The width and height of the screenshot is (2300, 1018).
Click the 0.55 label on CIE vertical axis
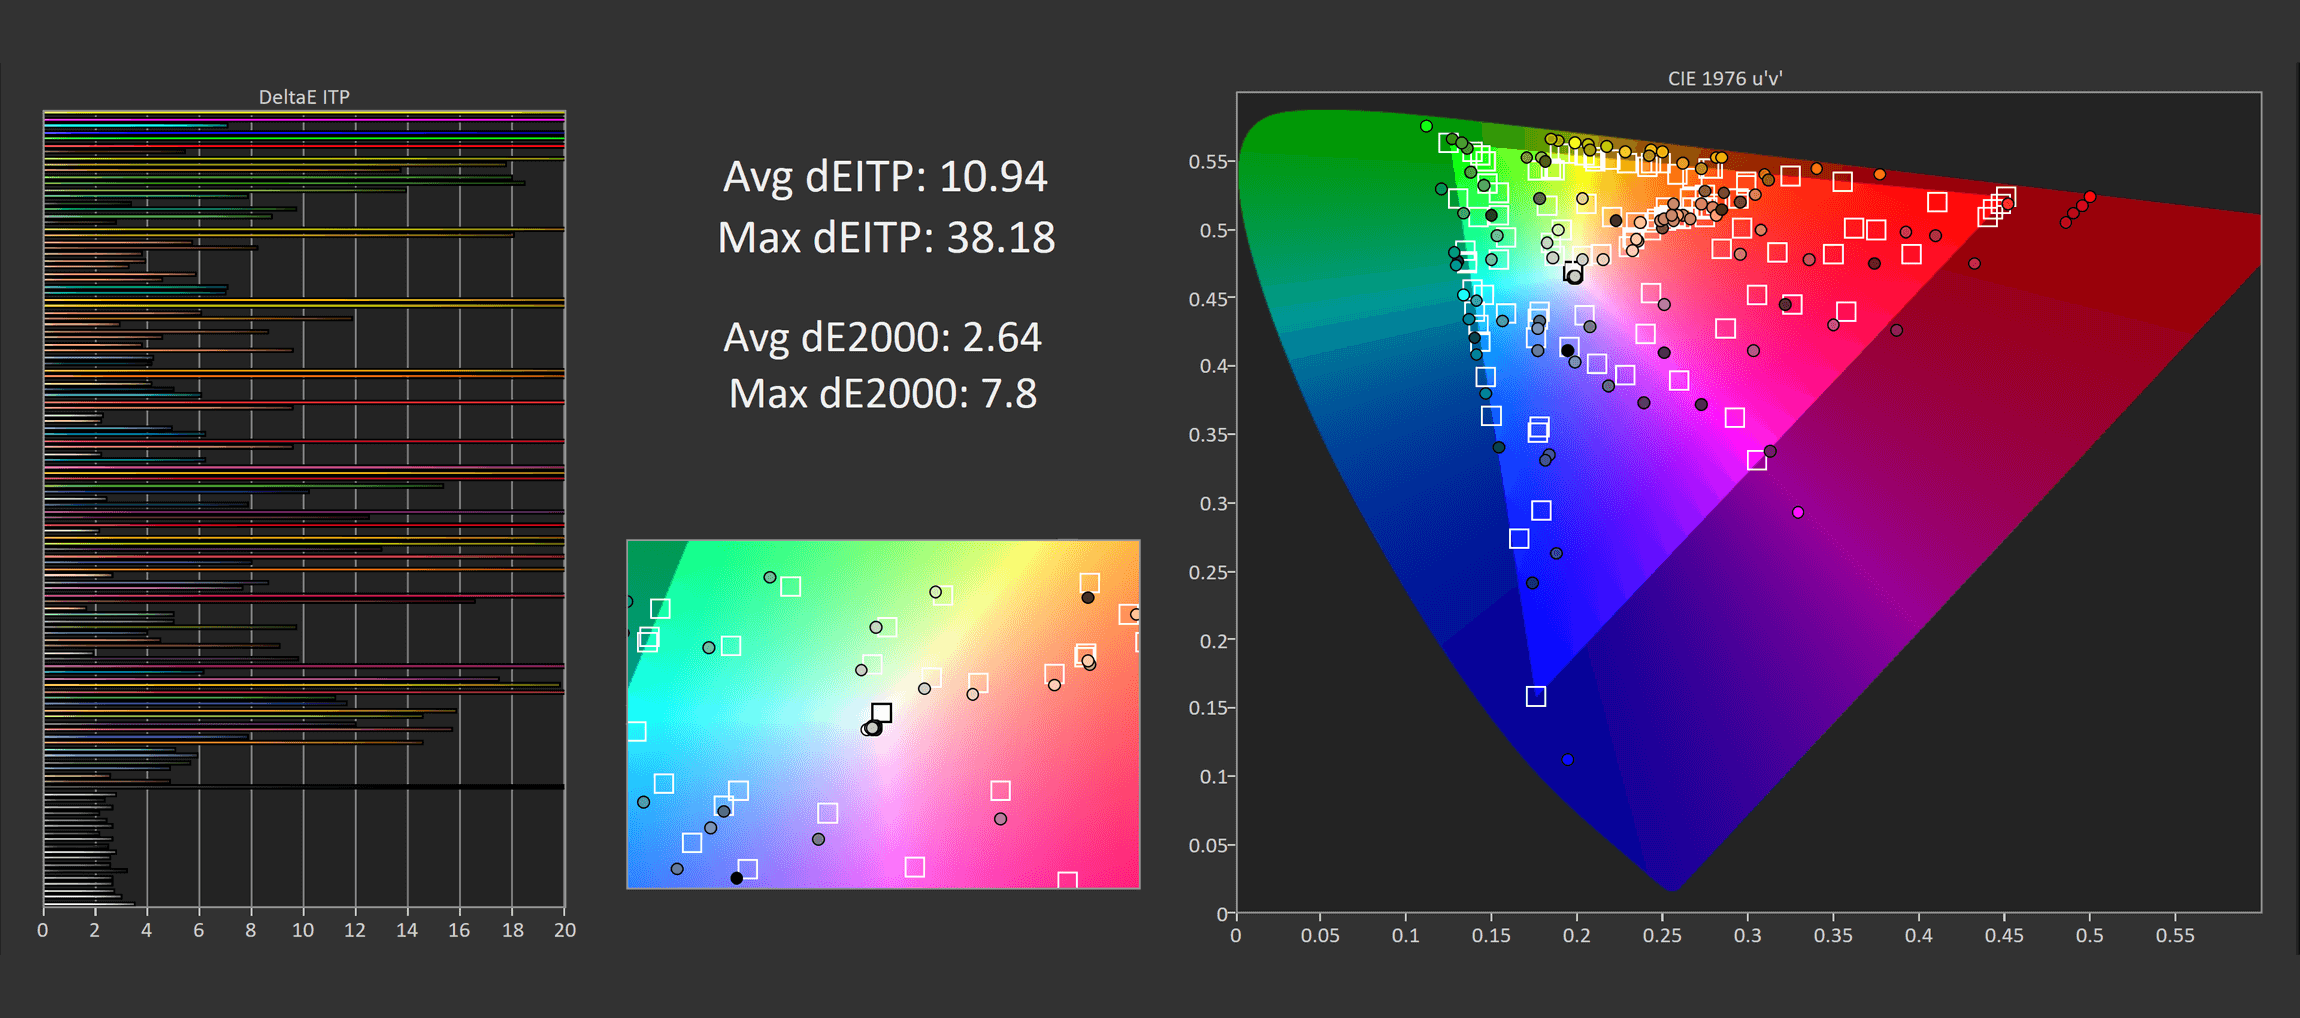(1205, 162)
